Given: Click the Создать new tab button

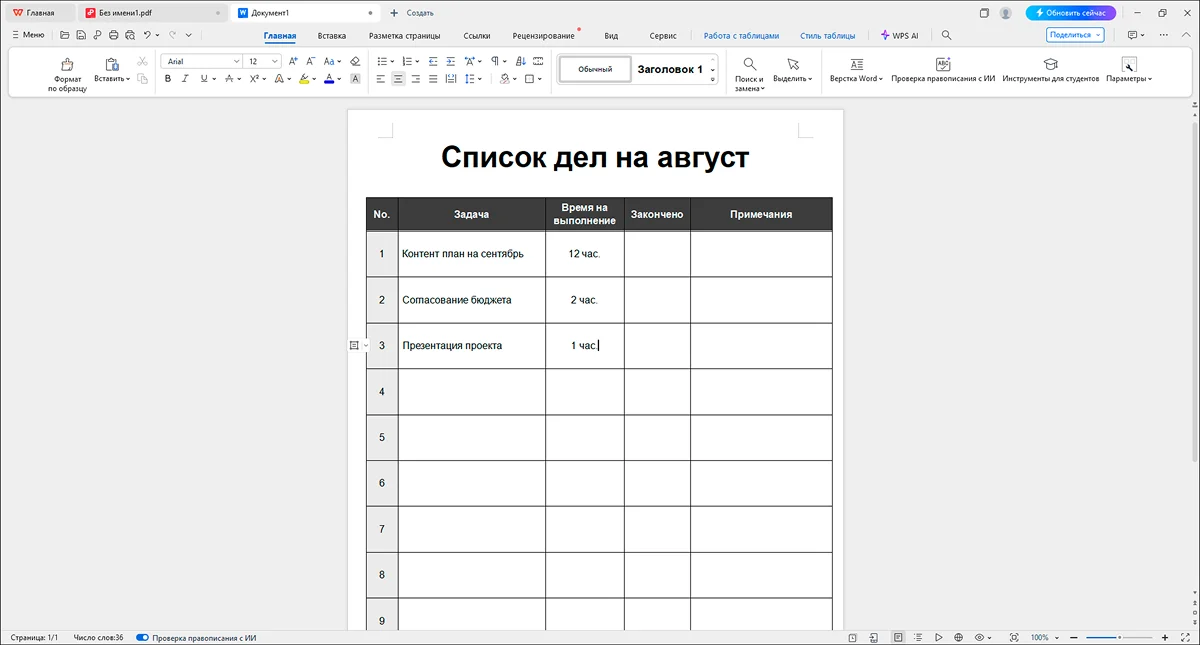Looking at the screenshot, I should (411, 13).
